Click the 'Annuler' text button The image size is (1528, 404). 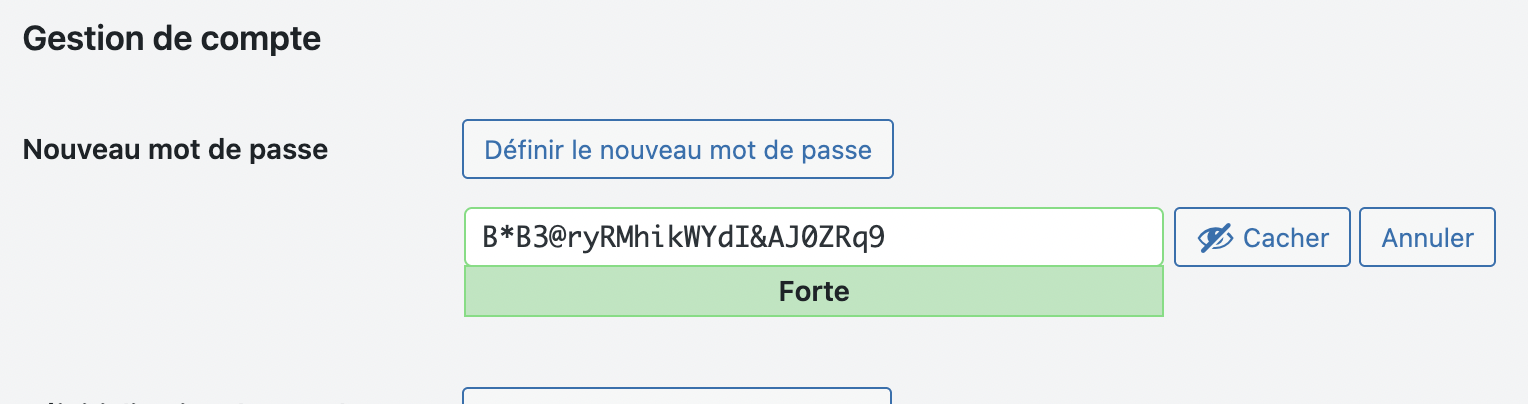tap(1427, 238)
